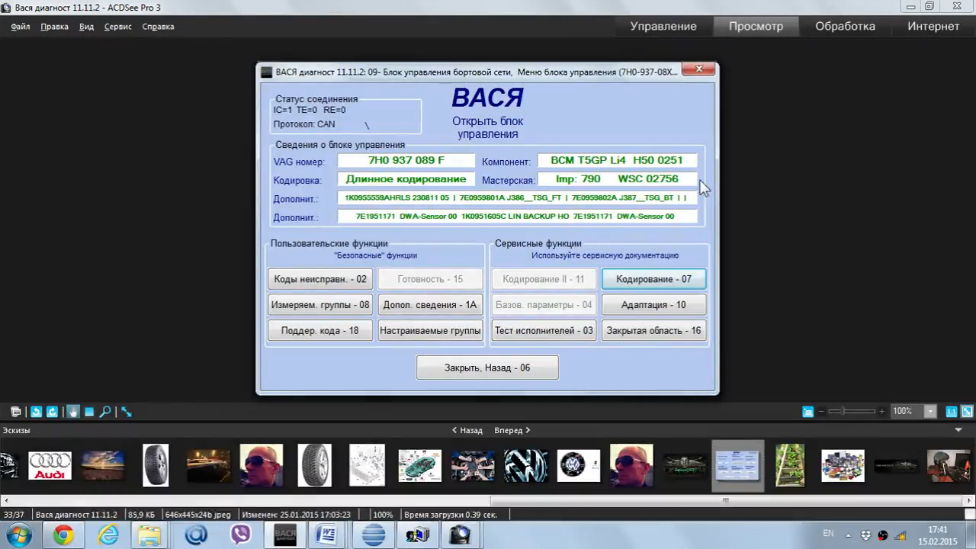976x549 pixels.
Task: Click the Компонент field BCM T5GP
Action: click(617, 161)
